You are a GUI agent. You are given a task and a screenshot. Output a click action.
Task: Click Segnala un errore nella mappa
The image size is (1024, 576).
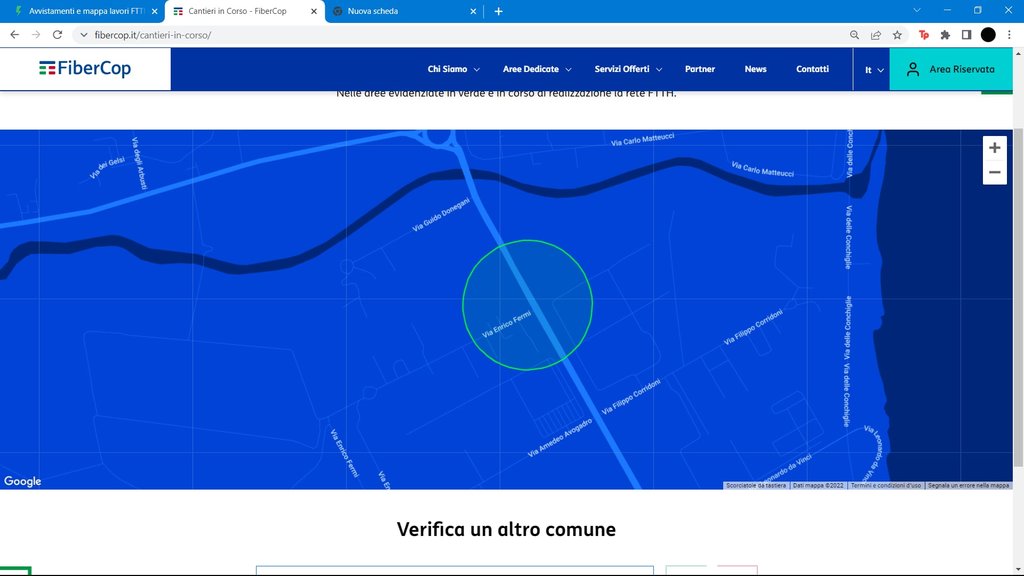(968, 485)
